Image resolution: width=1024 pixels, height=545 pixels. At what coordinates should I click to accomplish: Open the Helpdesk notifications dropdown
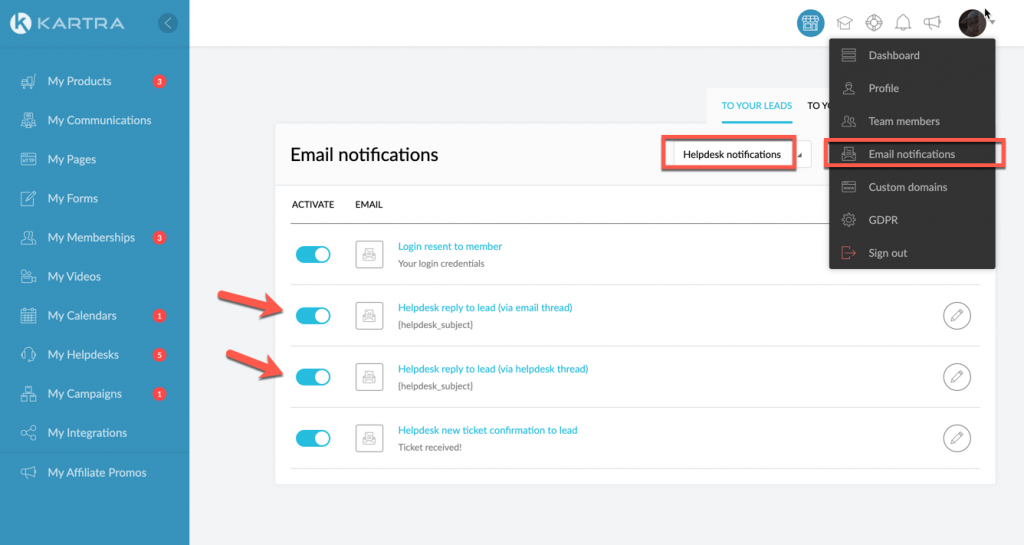click(737, 154)
